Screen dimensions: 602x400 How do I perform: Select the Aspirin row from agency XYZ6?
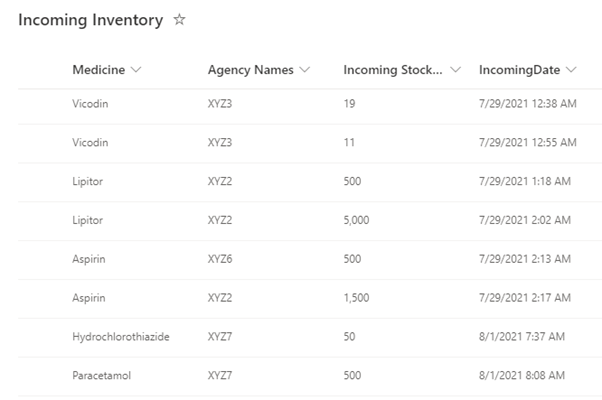click(88, 259)
